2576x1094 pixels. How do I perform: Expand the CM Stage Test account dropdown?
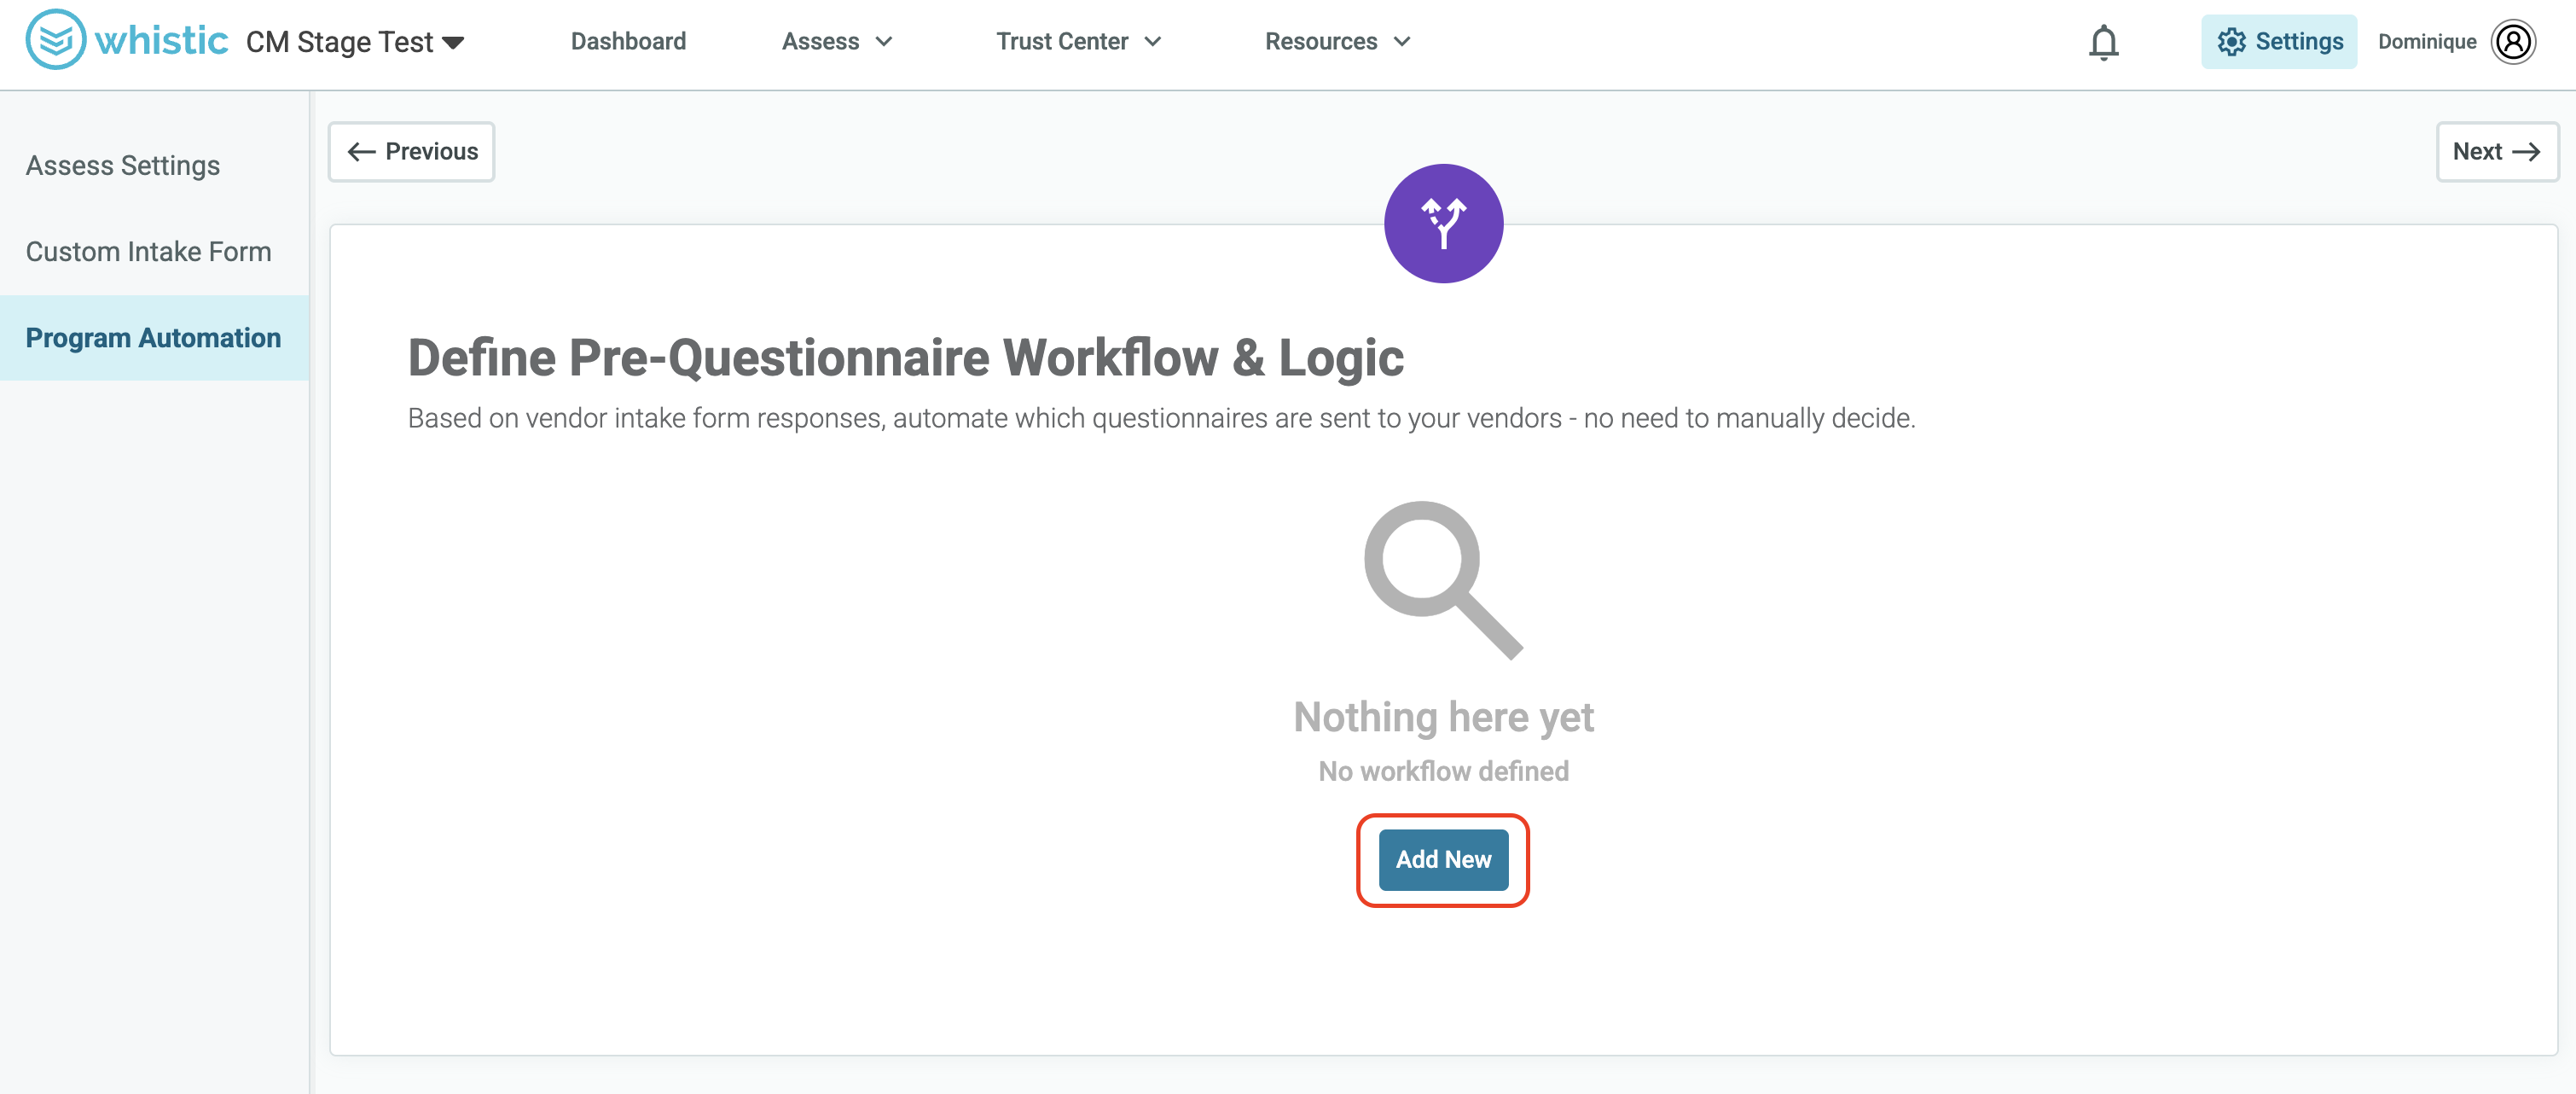355,42
